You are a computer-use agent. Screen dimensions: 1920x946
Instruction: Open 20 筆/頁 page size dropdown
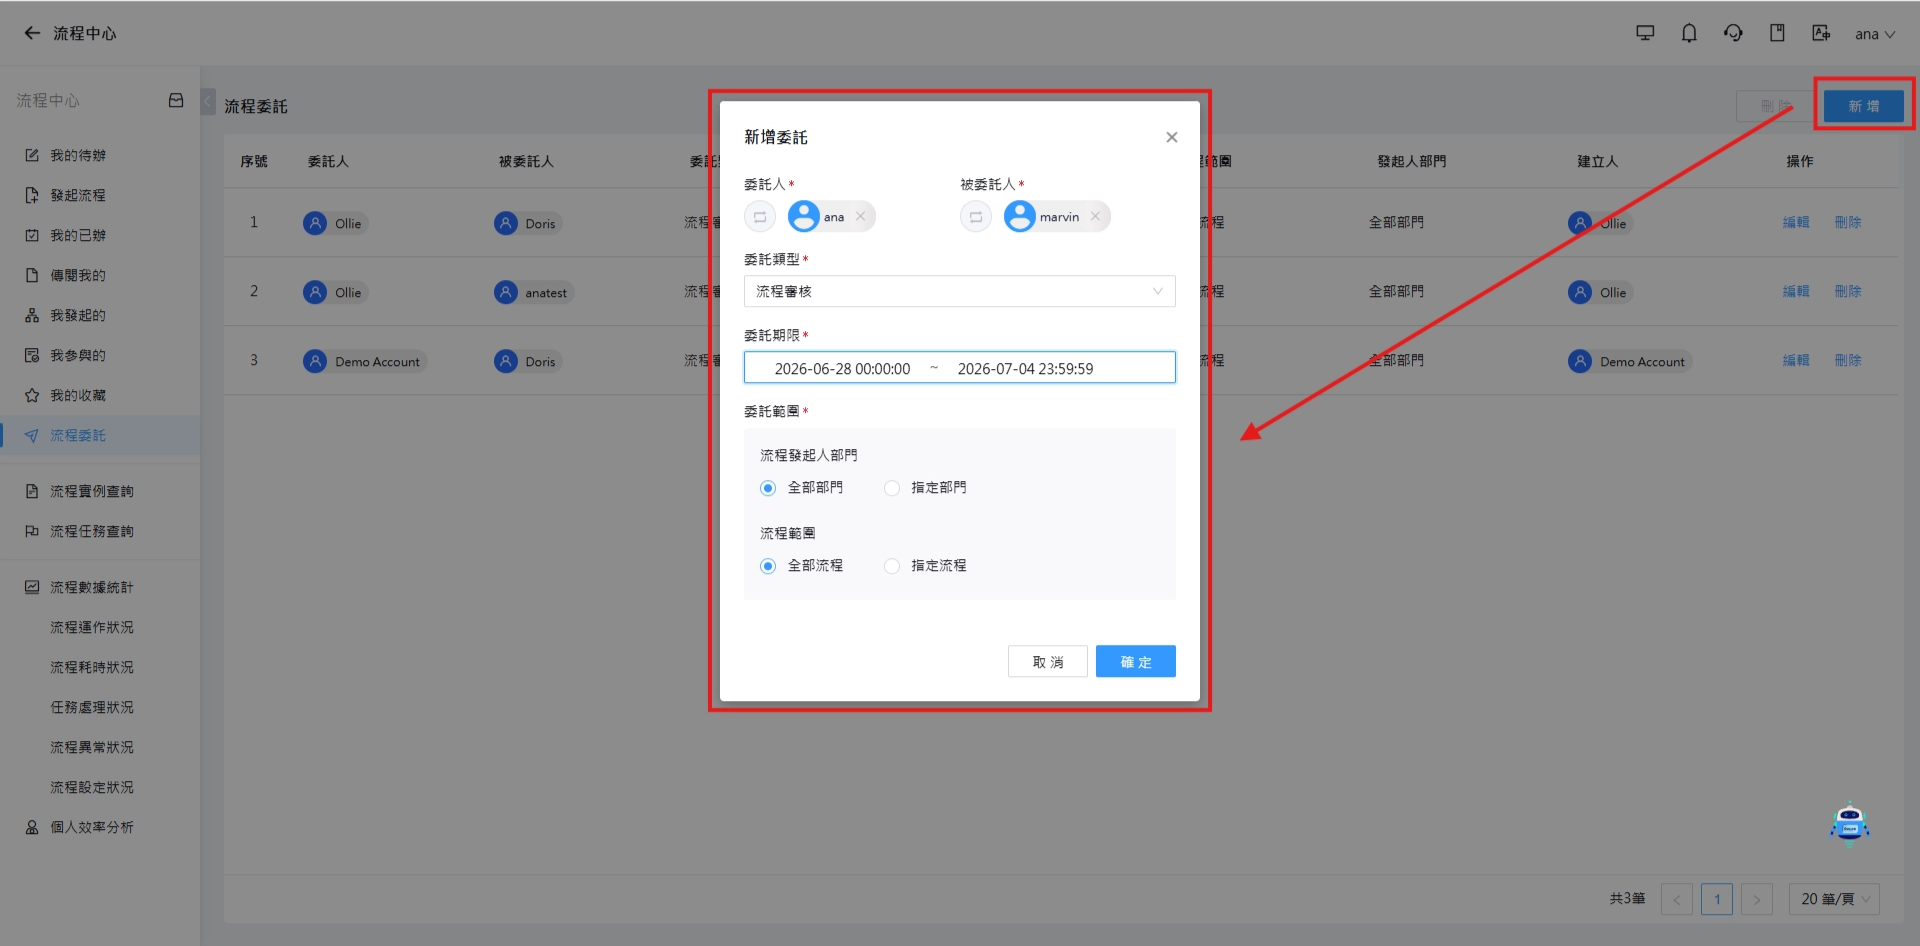1834,899
